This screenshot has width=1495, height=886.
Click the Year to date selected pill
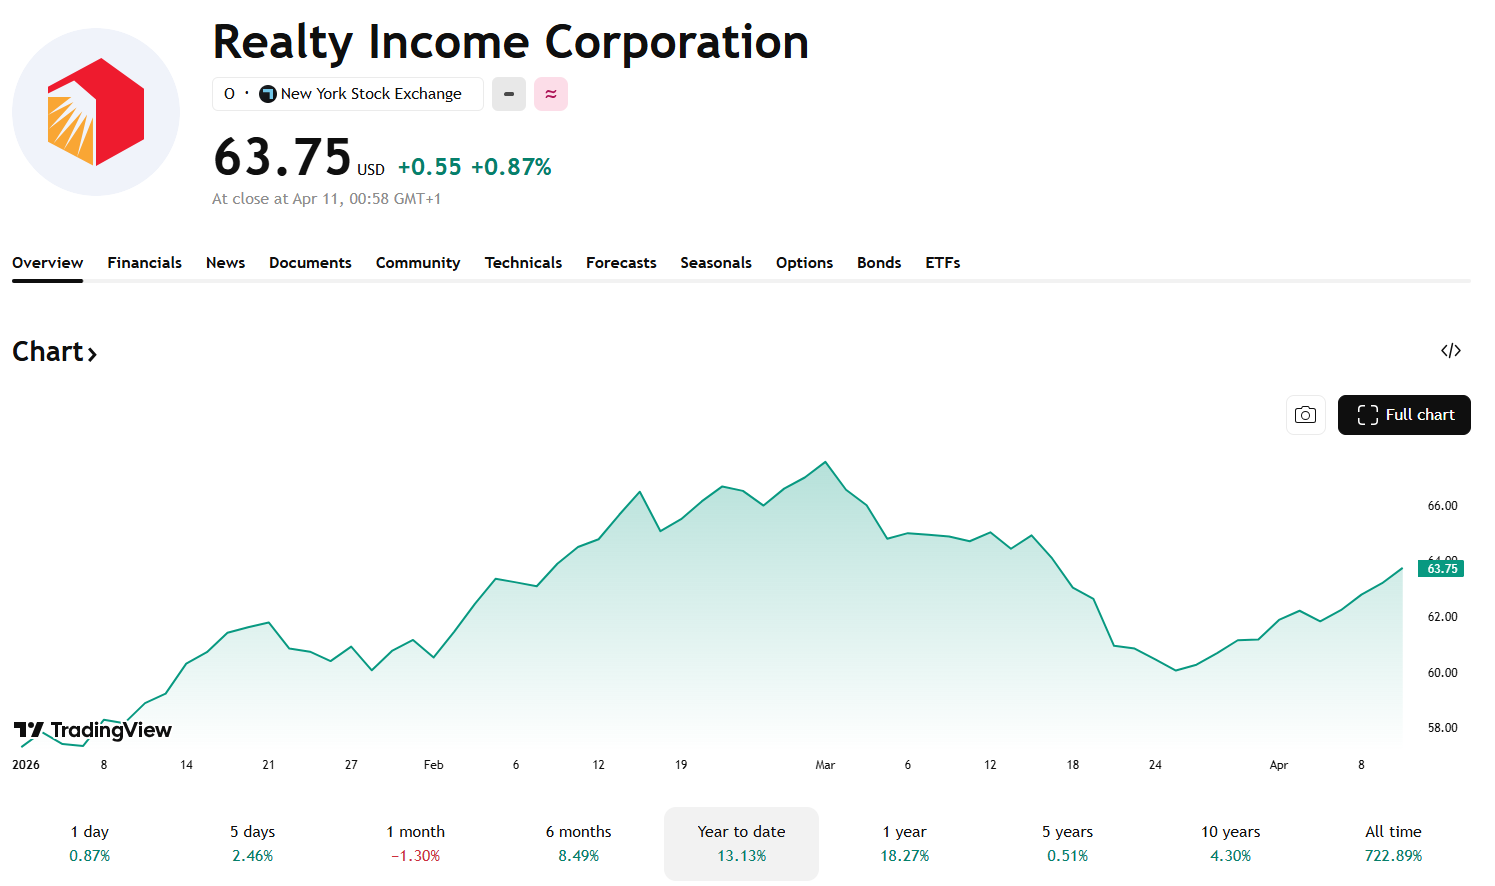pos(741,843)
